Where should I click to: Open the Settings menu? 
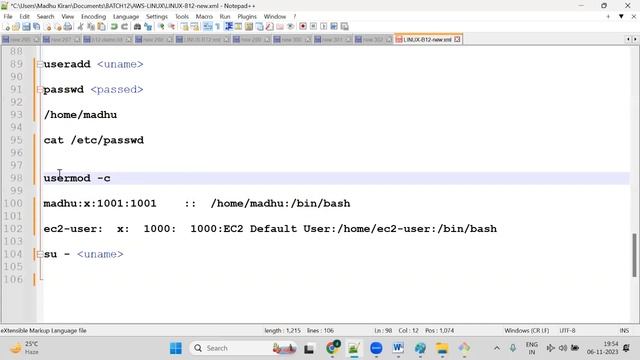point(157,16)
